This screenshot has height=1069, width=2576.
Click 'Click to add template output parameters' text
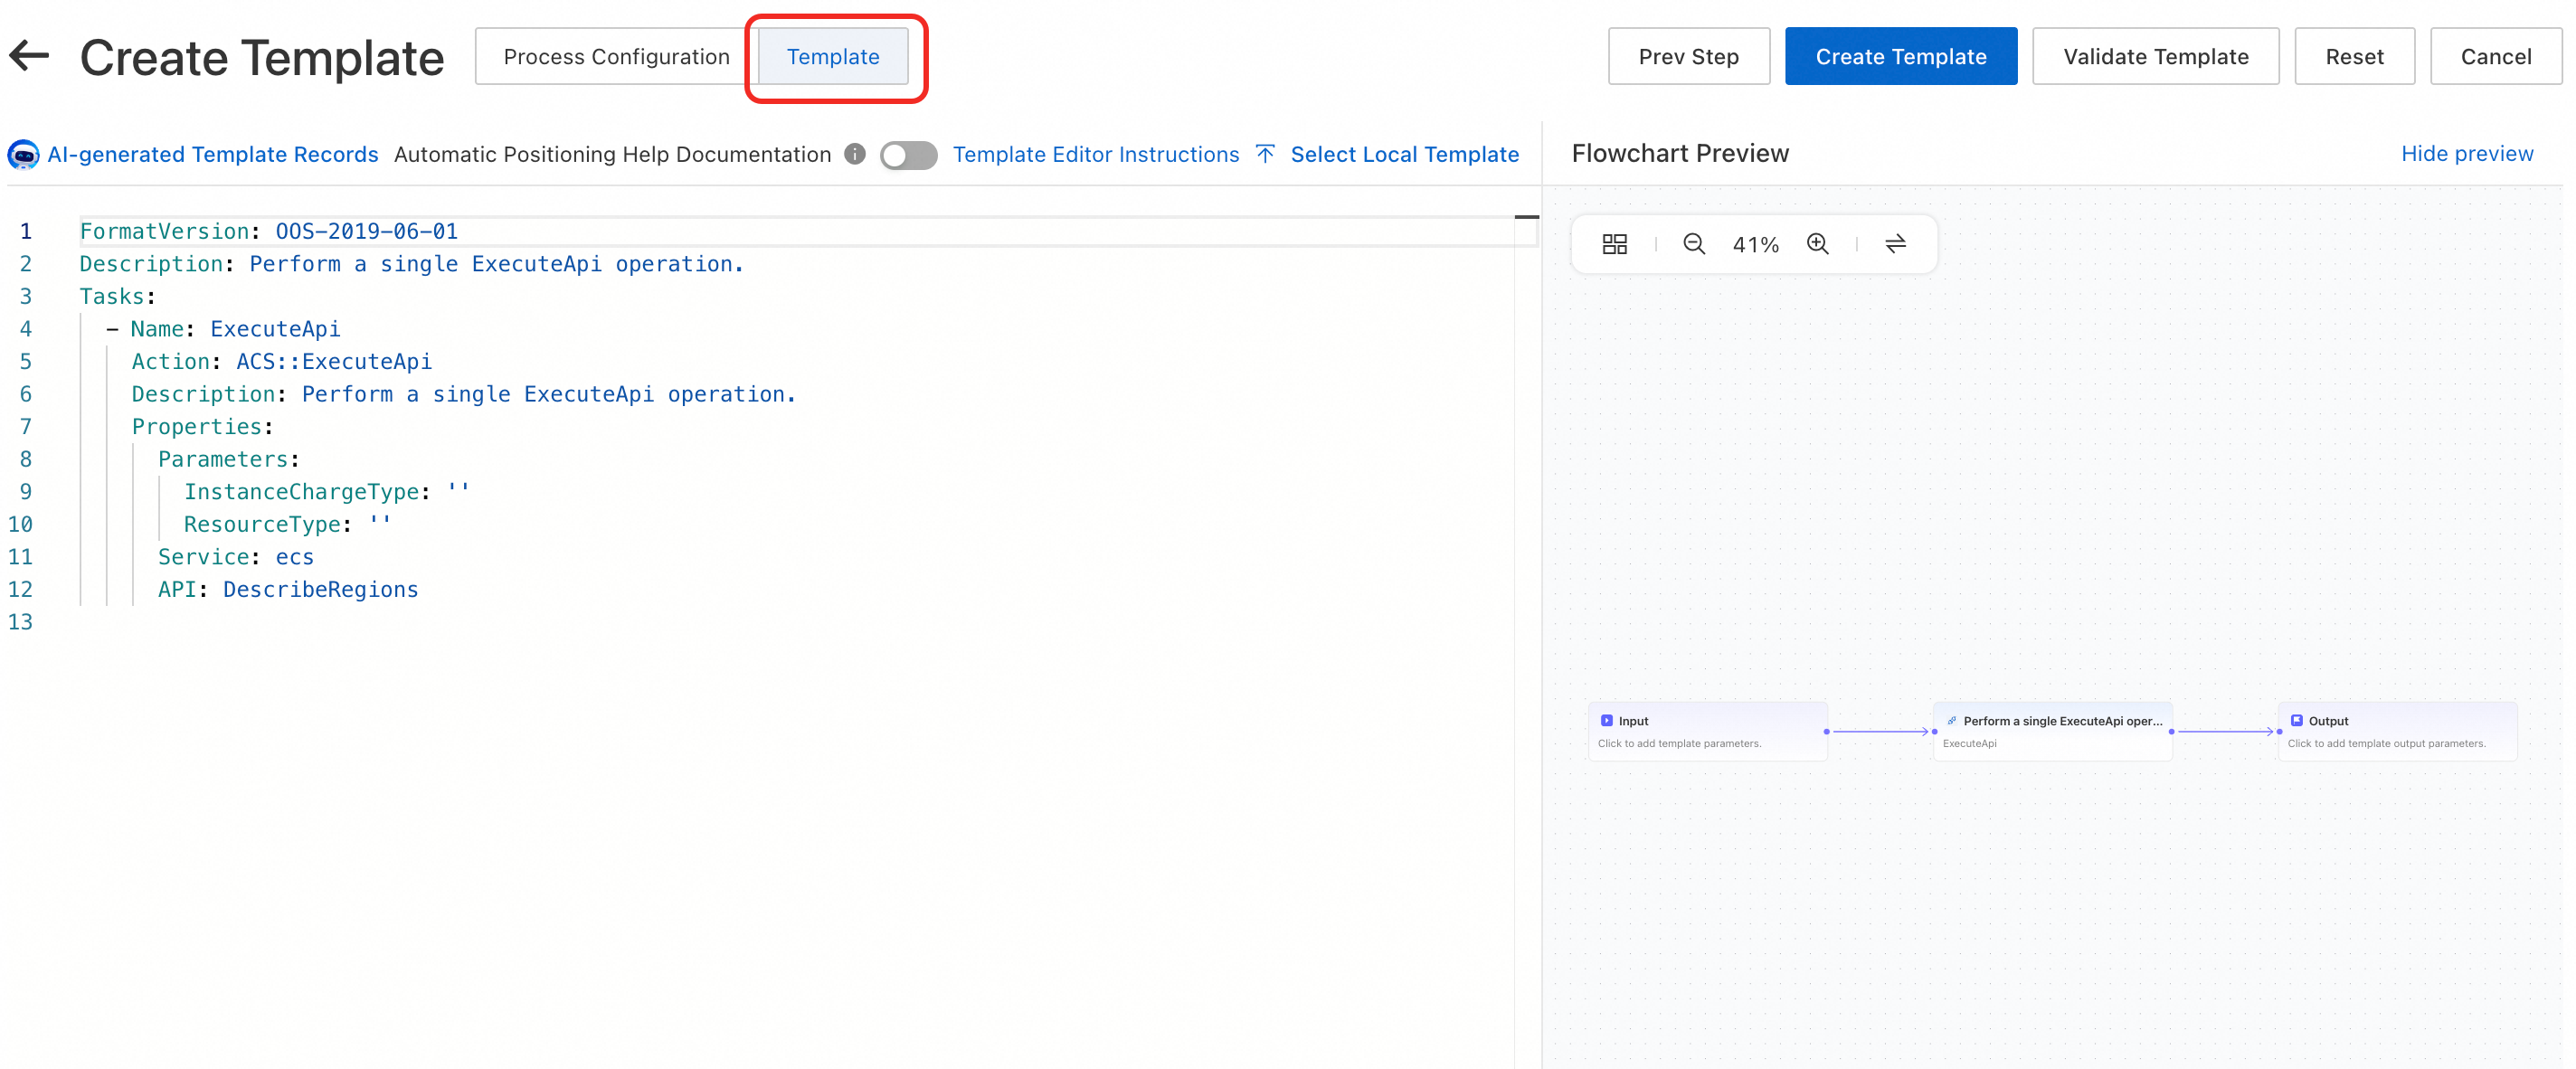tap(2386, 743)
